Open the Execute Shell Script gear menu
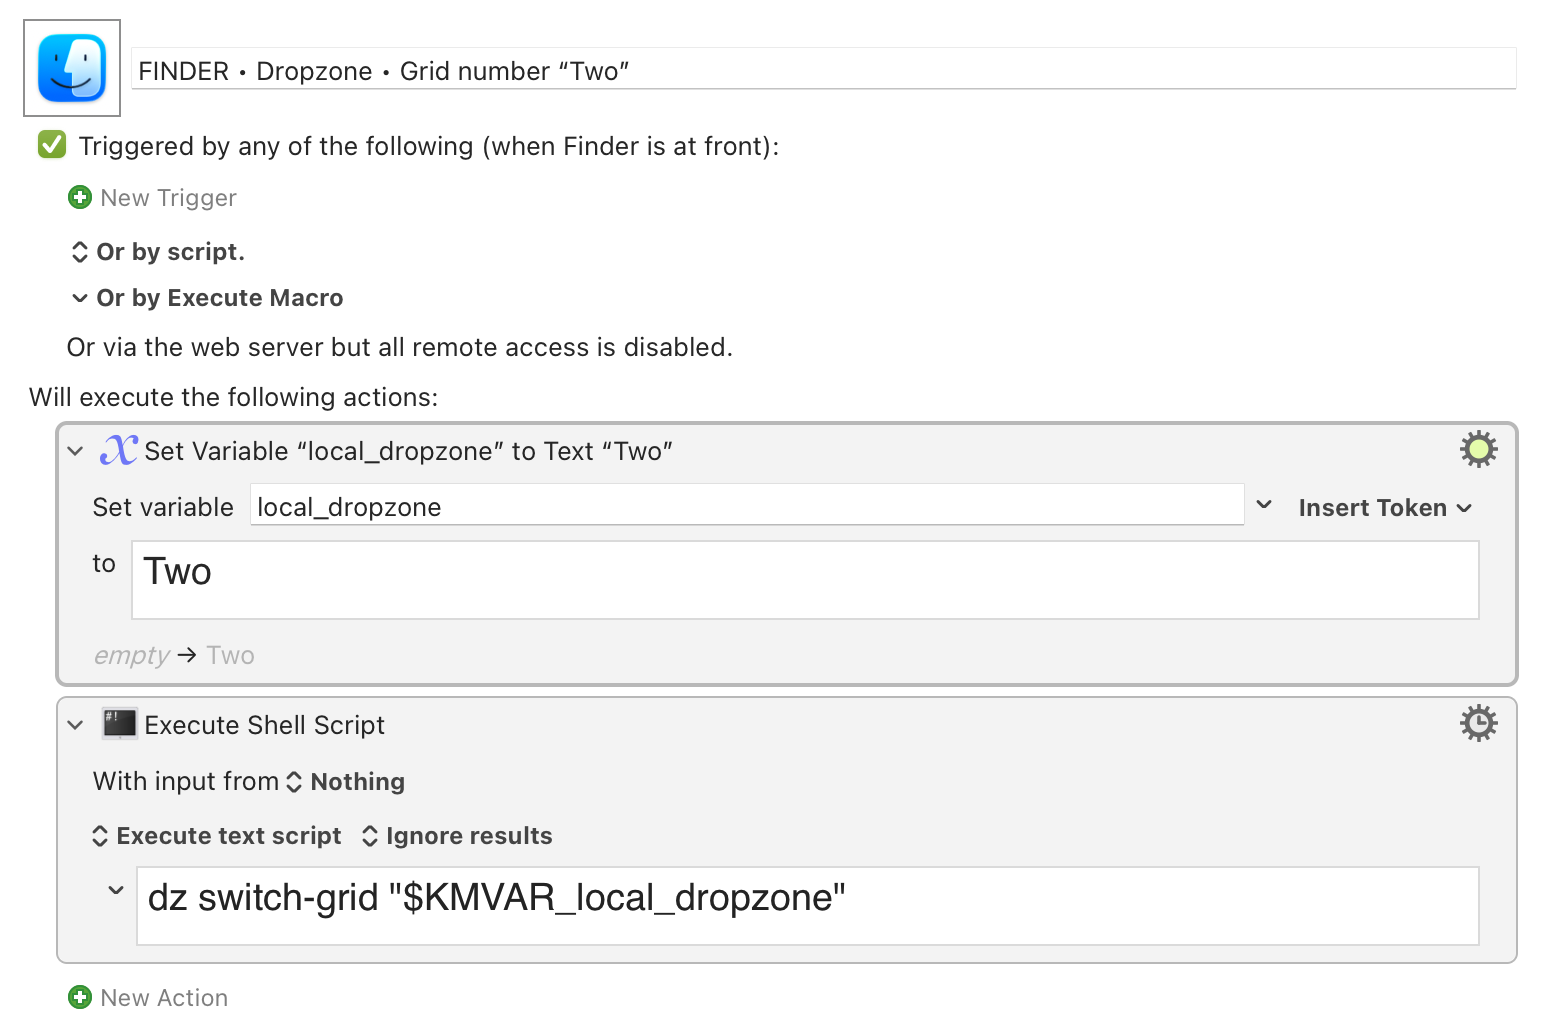The width and height of the screenshot is (1542, 1036). click(x=1478, y=723)
